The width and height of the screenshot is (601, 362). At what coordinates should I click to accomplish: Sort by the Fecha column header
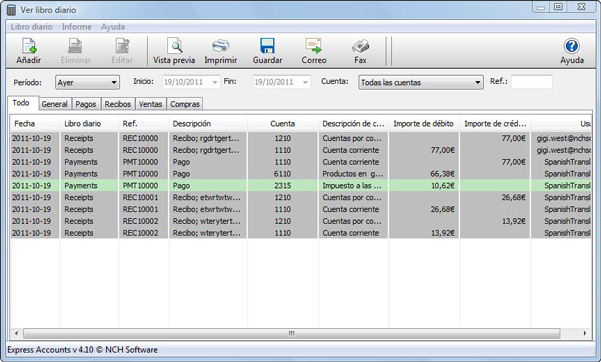point(35,123)
